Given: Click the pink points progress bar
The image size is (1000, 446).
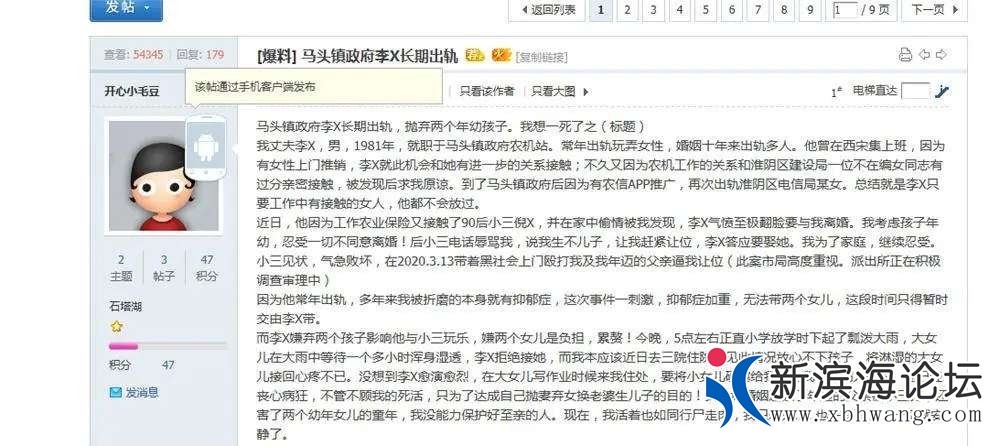Looking at the screenshot, I should coord(125,346).
